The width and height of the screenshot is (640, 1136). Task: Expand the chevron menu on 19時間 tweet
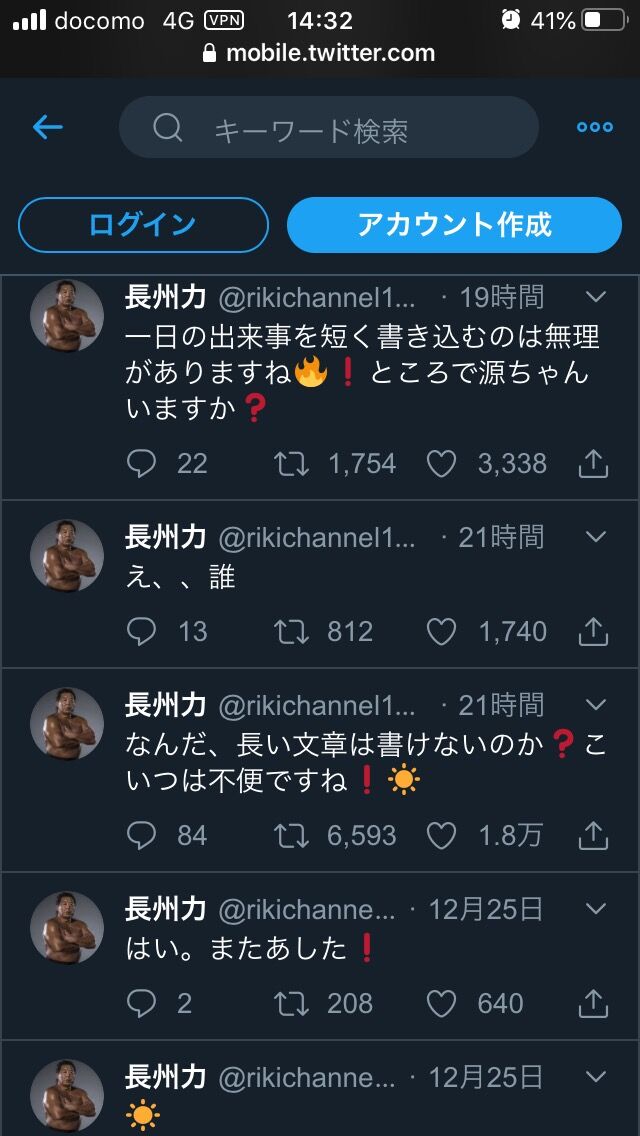click(595, 296)
